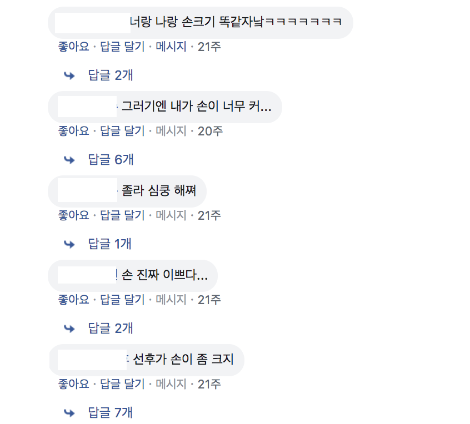Reply to 그러기엔 내가 손이 너무 커 comment
The width and height of the screenshot is (470, 424).
(122, 131)
